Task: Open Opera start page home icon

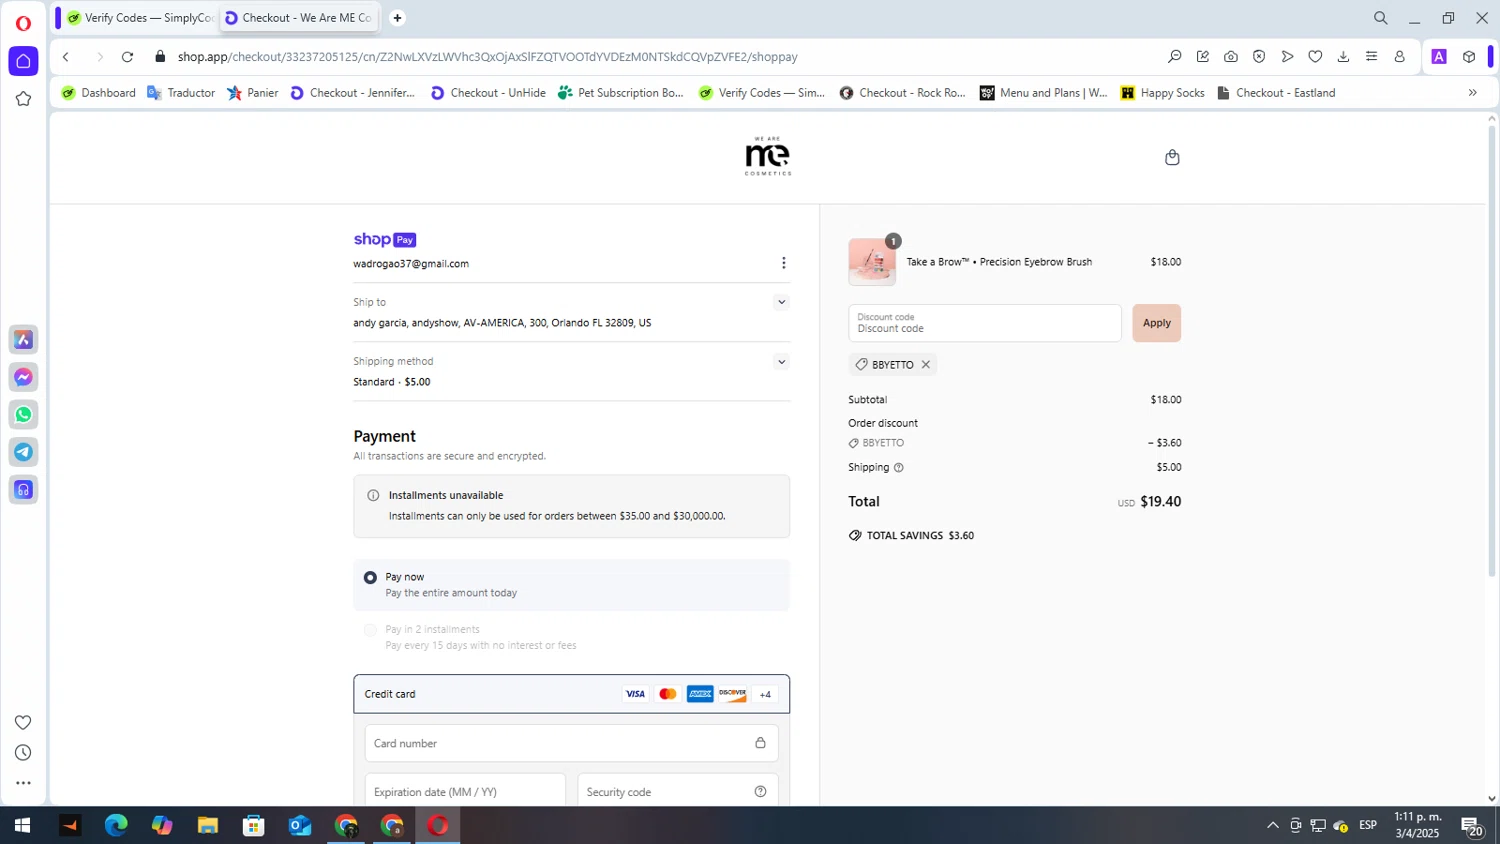Action: (x=23, y=61)
